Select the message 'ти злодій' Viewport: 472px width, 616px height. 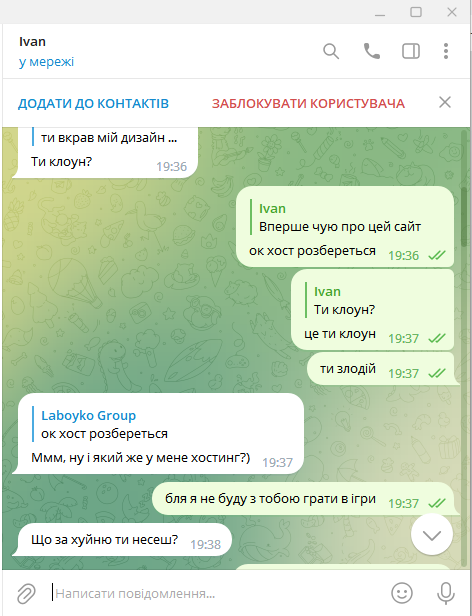pyautogui.click(x=348, y=369)
